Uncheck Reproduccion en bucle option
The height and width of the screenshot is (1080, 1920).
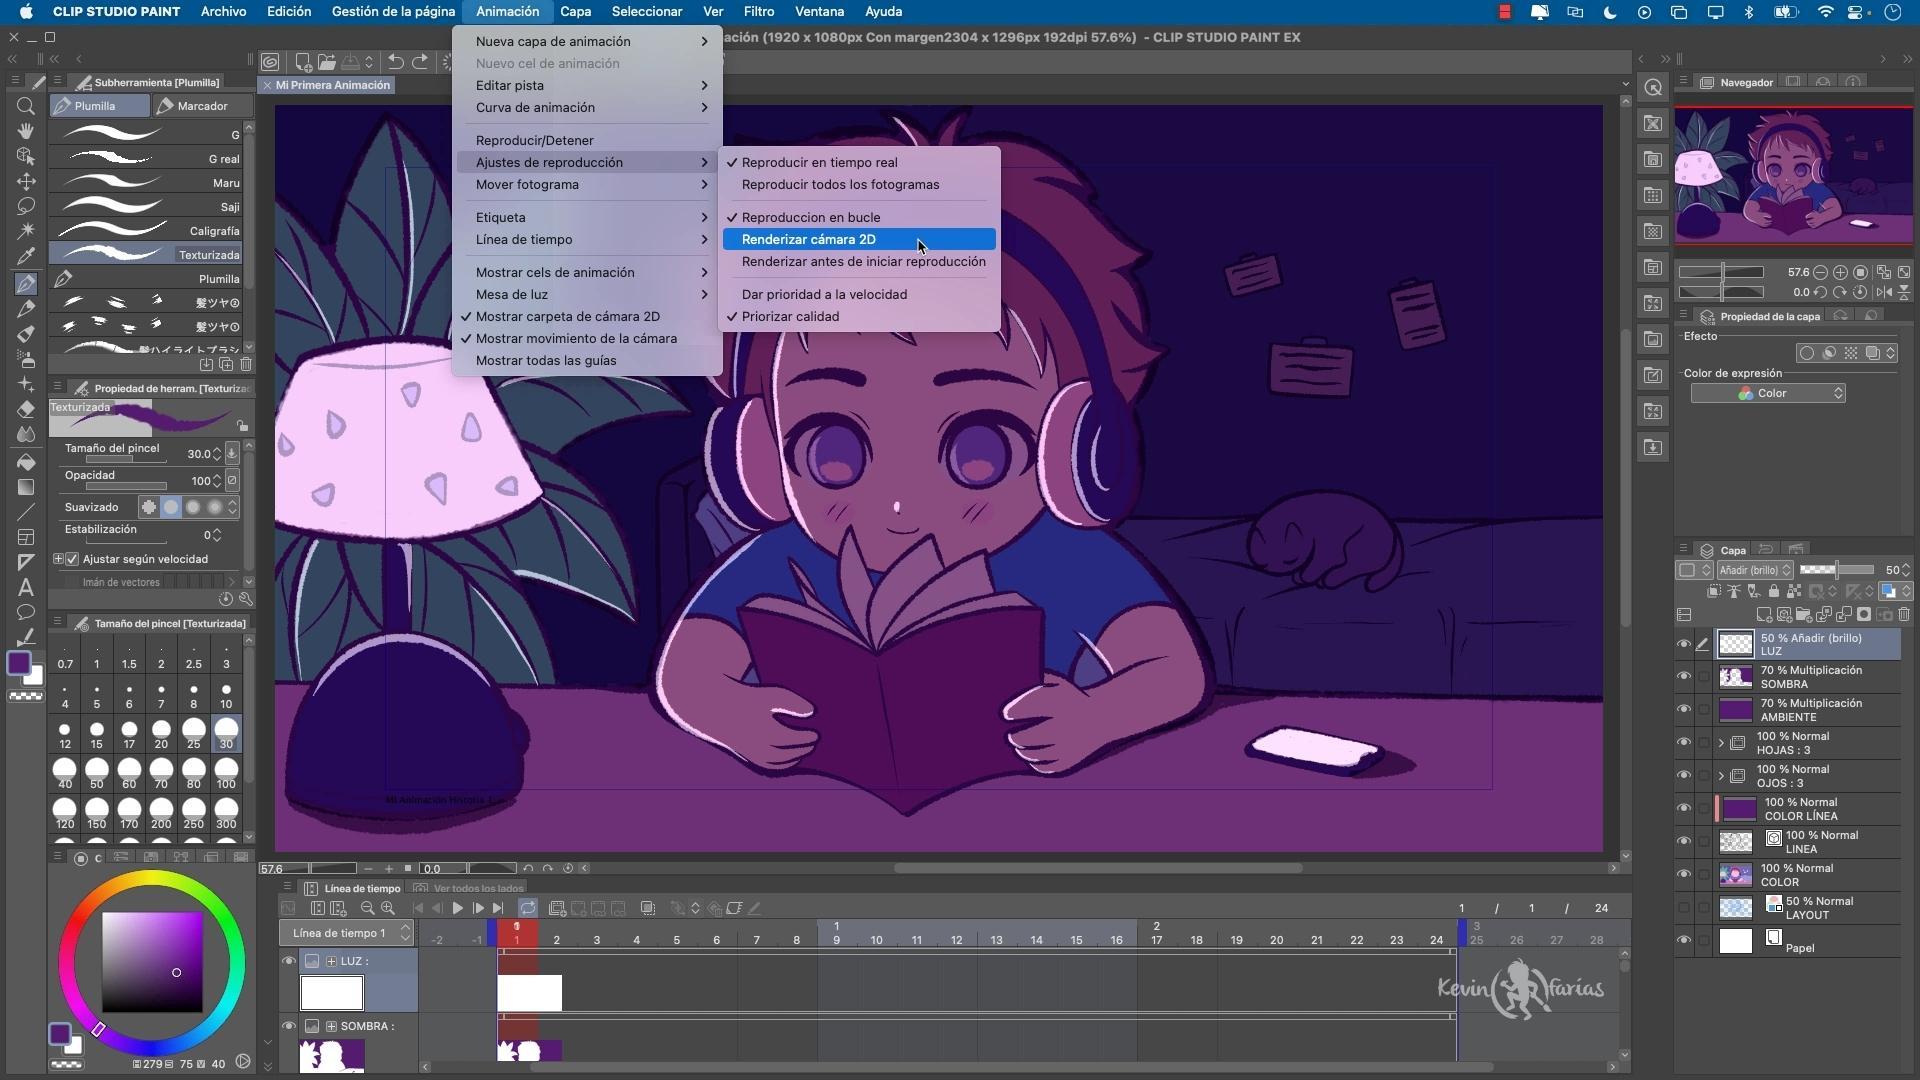(810, 217)
